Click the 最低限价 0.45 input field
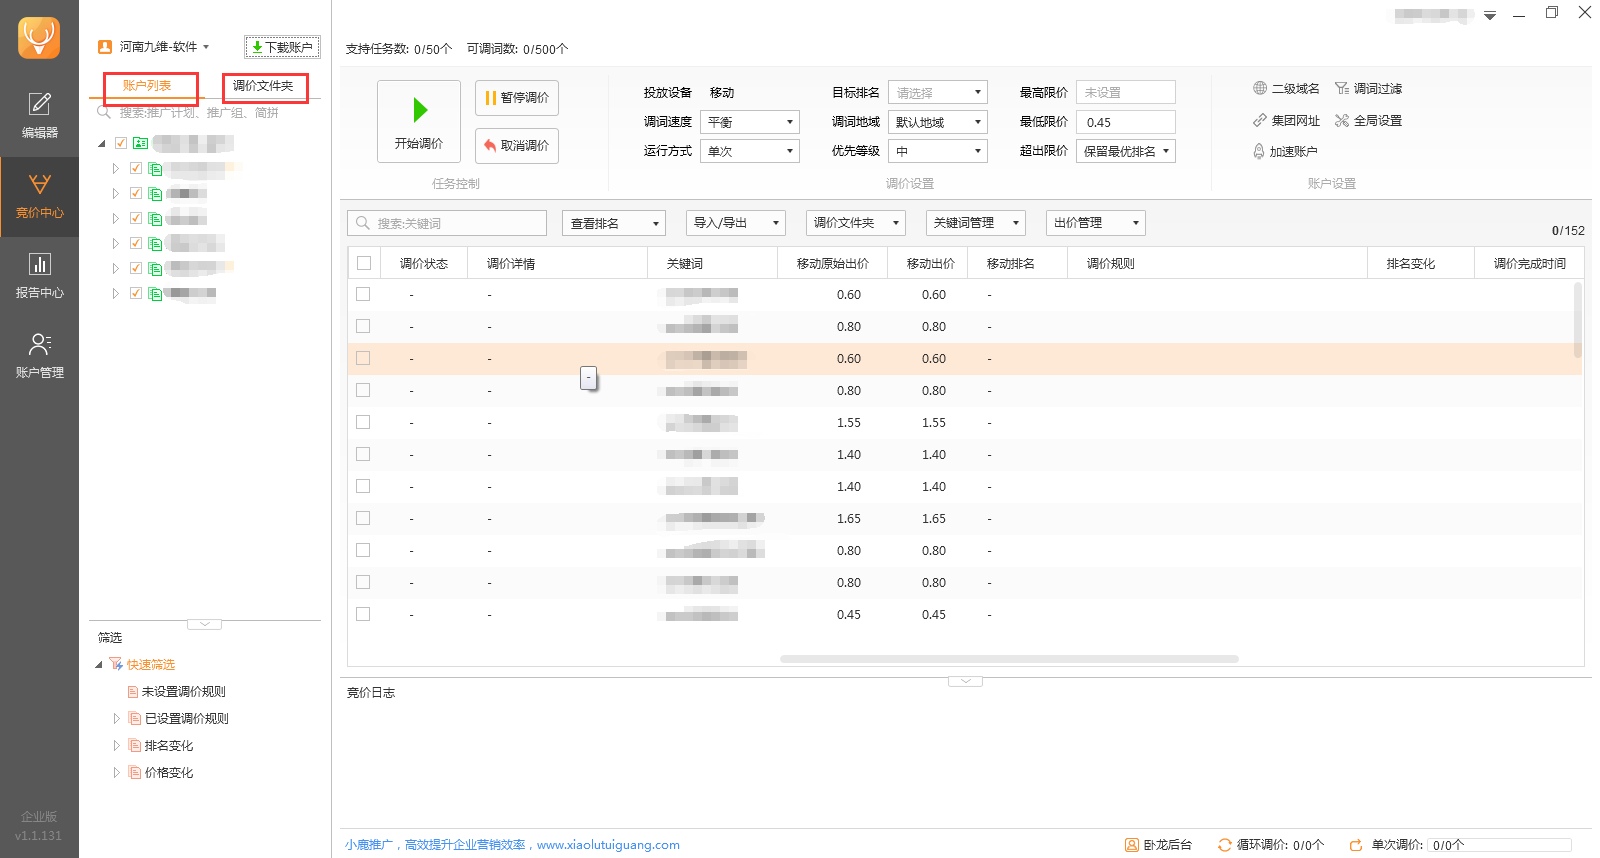The image size is (1600, 858). tap(1126, 122)
